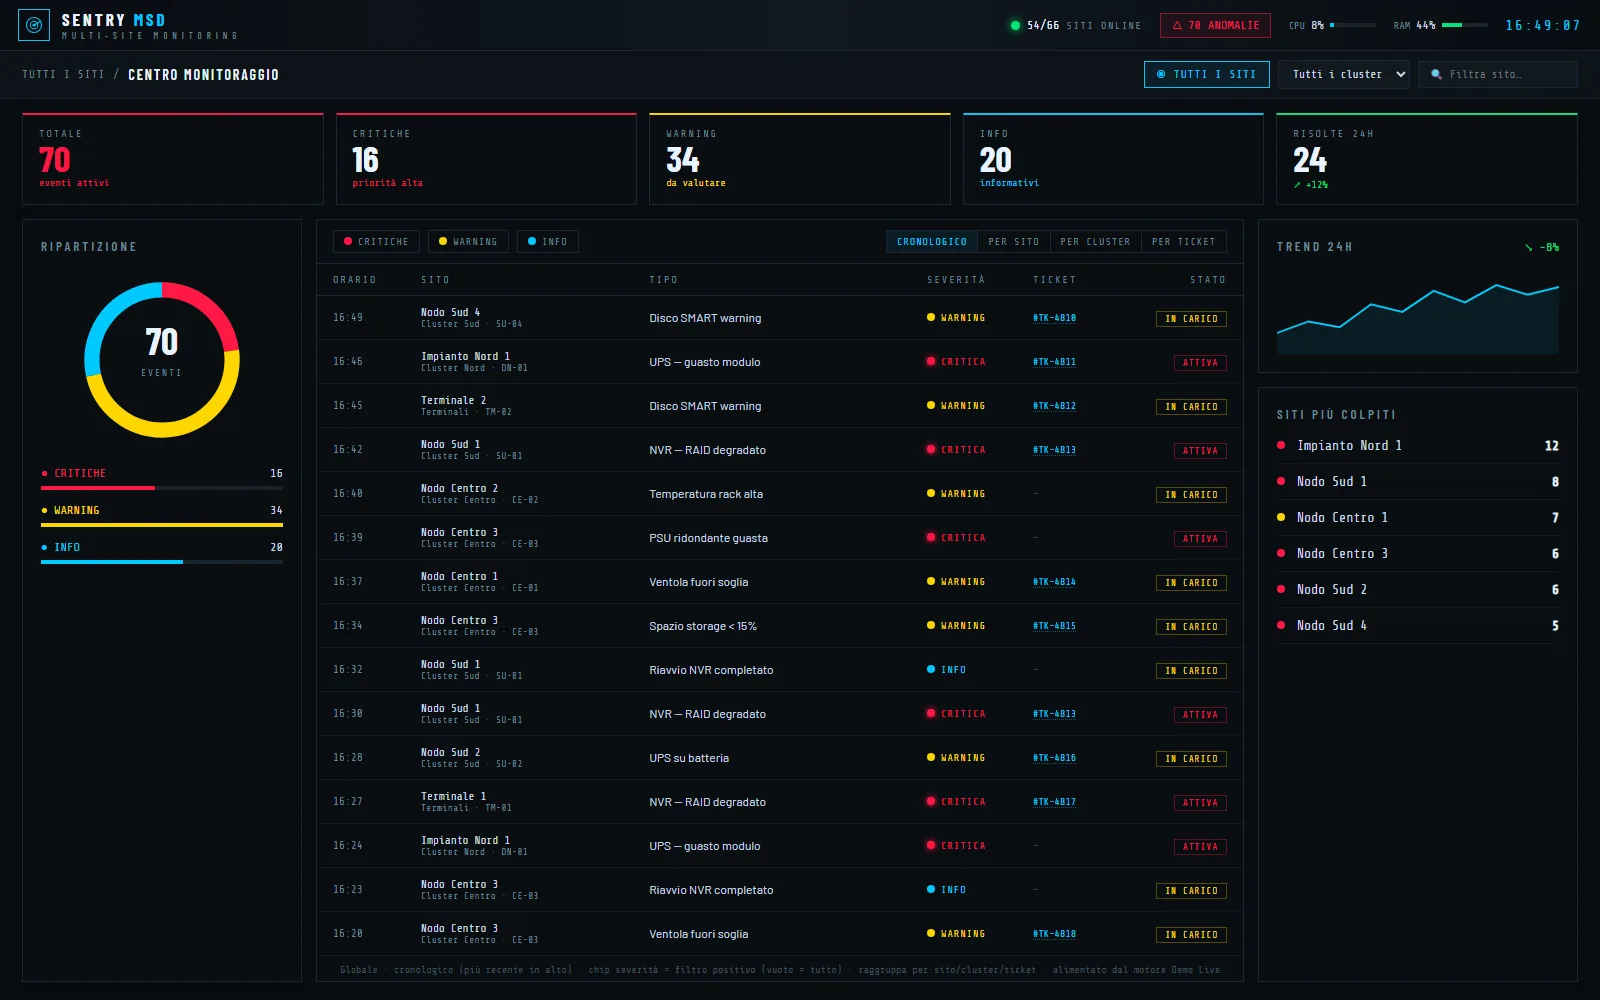Toggle the Critiche severity filter chip
The image size is (1600, 1000).
376,241
